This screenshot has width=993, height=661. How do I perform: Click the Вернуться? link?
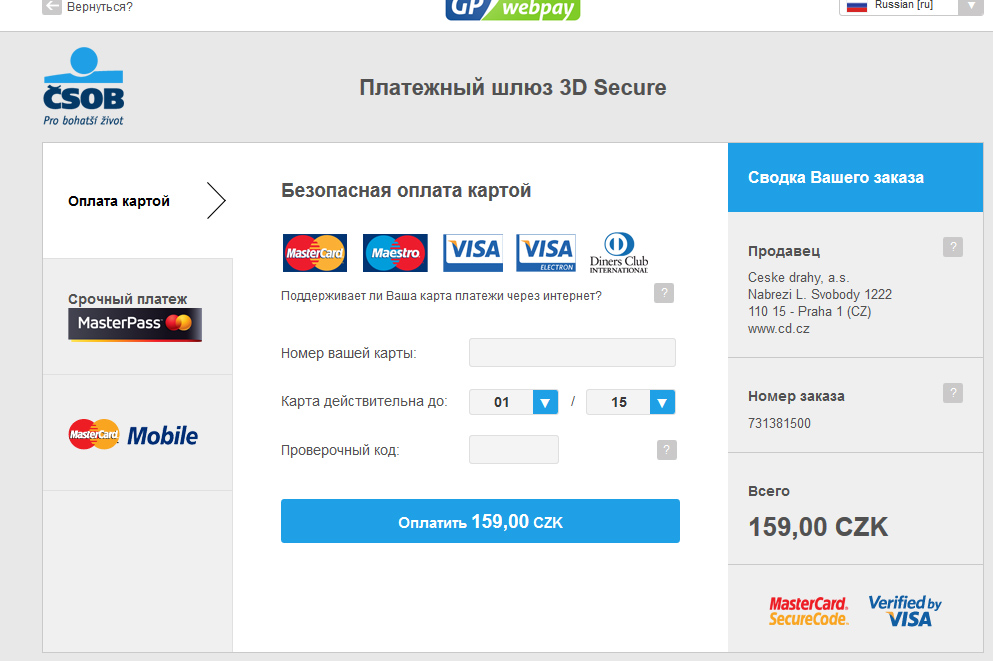99,7
